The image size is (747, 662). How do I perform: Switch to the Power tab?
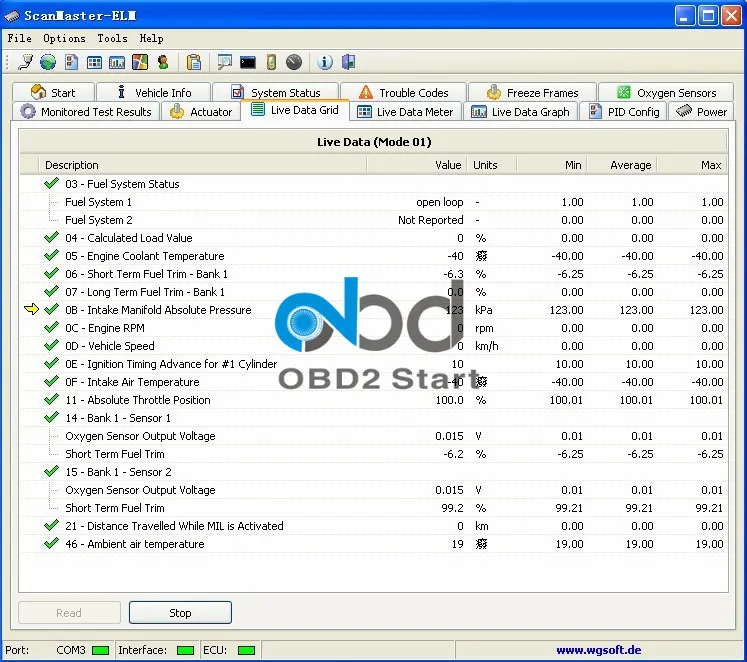point(701,111)
